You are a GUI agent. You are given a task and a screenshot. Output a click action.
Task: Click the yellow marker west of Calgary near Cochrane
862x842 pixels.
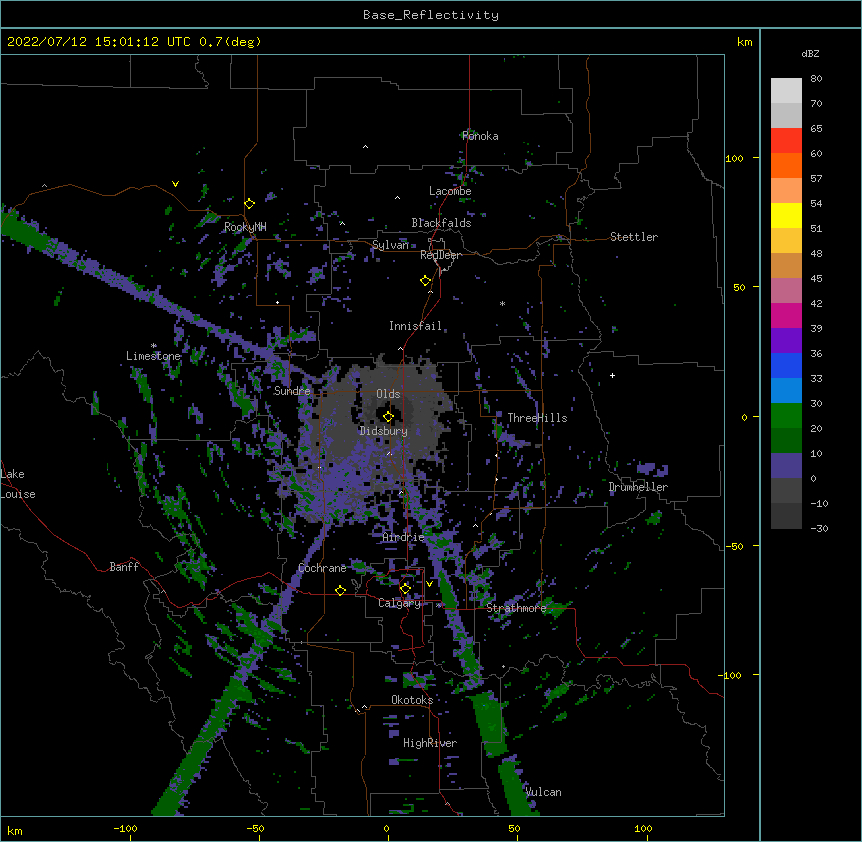coord(340,590)
